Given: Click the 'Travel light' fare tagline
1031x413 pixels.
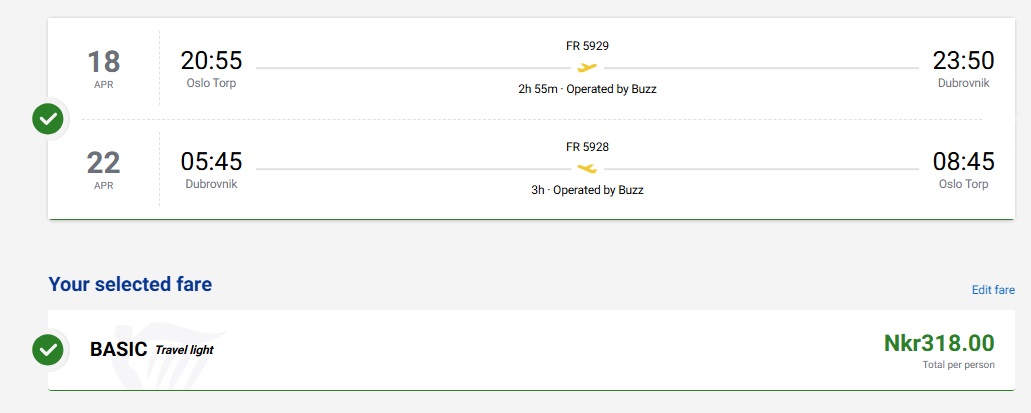Looking at the screenshot, I should point(184,350).
